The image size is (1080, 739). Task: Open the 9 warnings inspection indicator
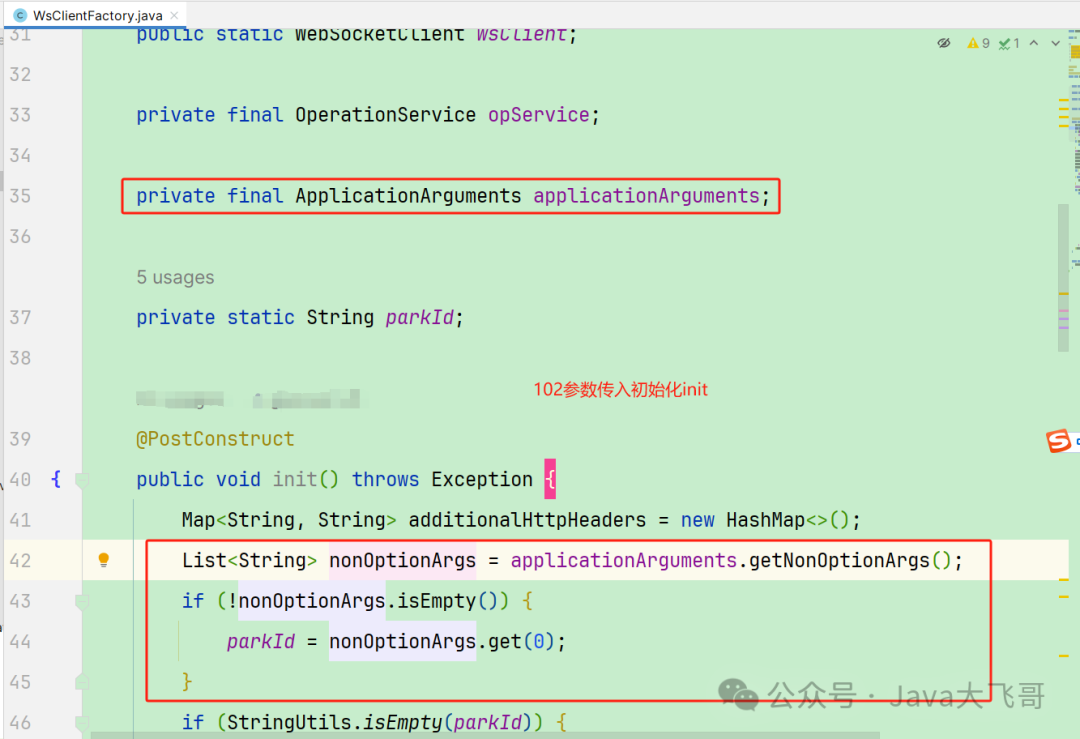978,43
